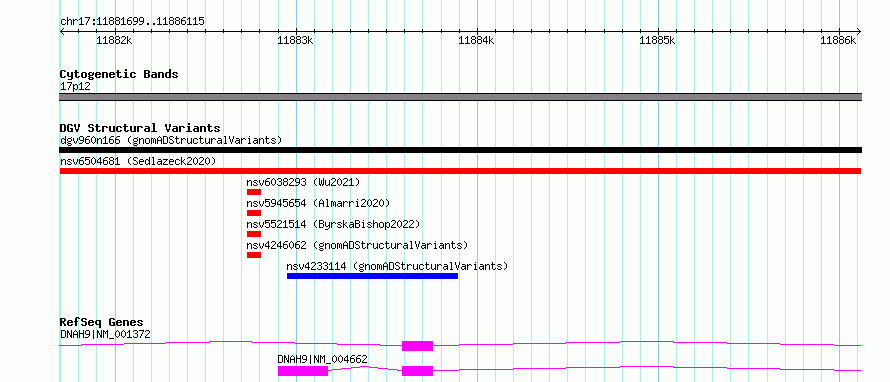Click the DNAH9|NM_004662 gene label

(322, 359)
